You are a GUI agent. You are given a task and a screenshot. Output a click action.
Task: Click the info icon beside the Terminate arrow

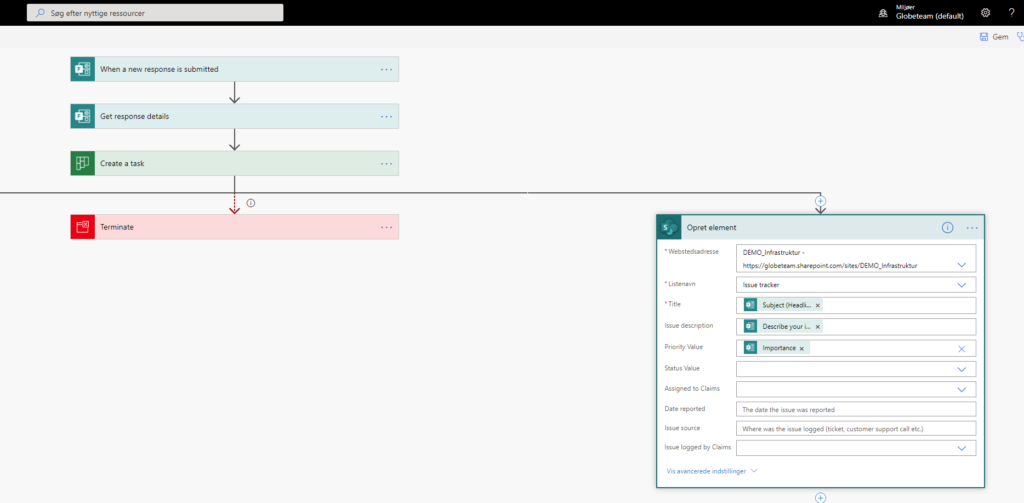tap(251, 203)
